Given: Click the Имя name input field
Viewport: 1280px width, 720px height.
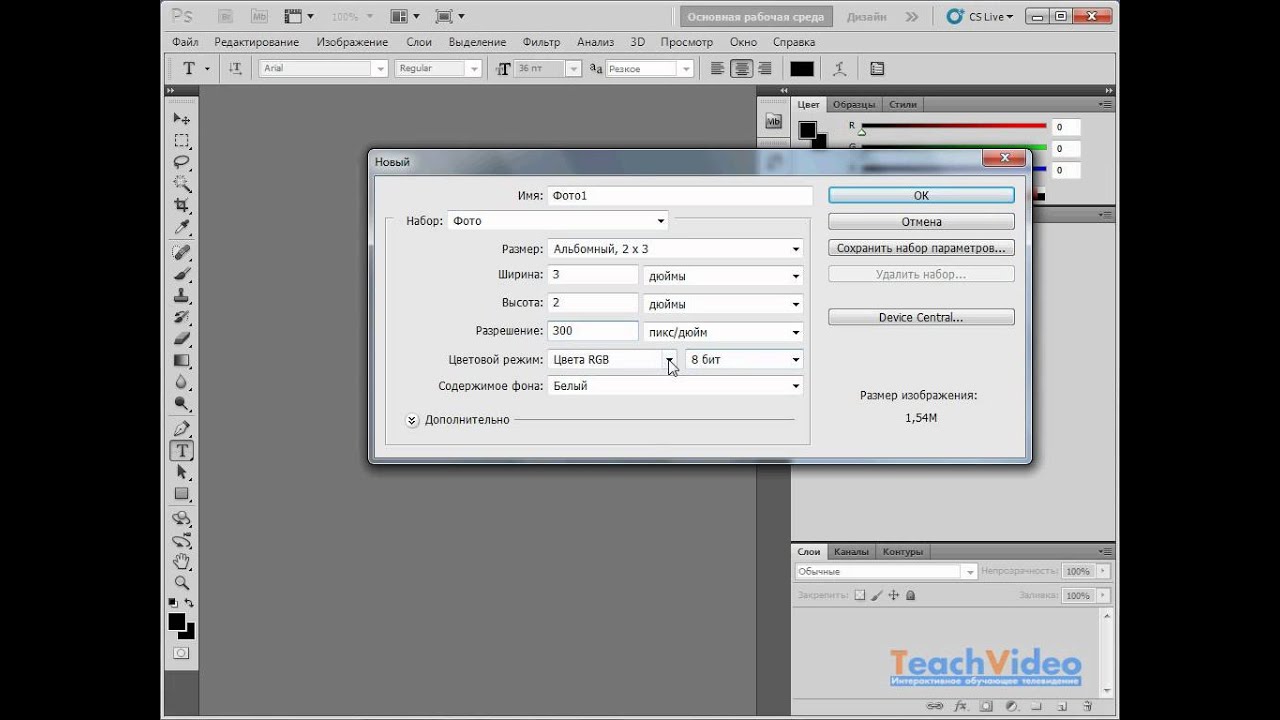Looking at the screenshot, I should [680, 196].
